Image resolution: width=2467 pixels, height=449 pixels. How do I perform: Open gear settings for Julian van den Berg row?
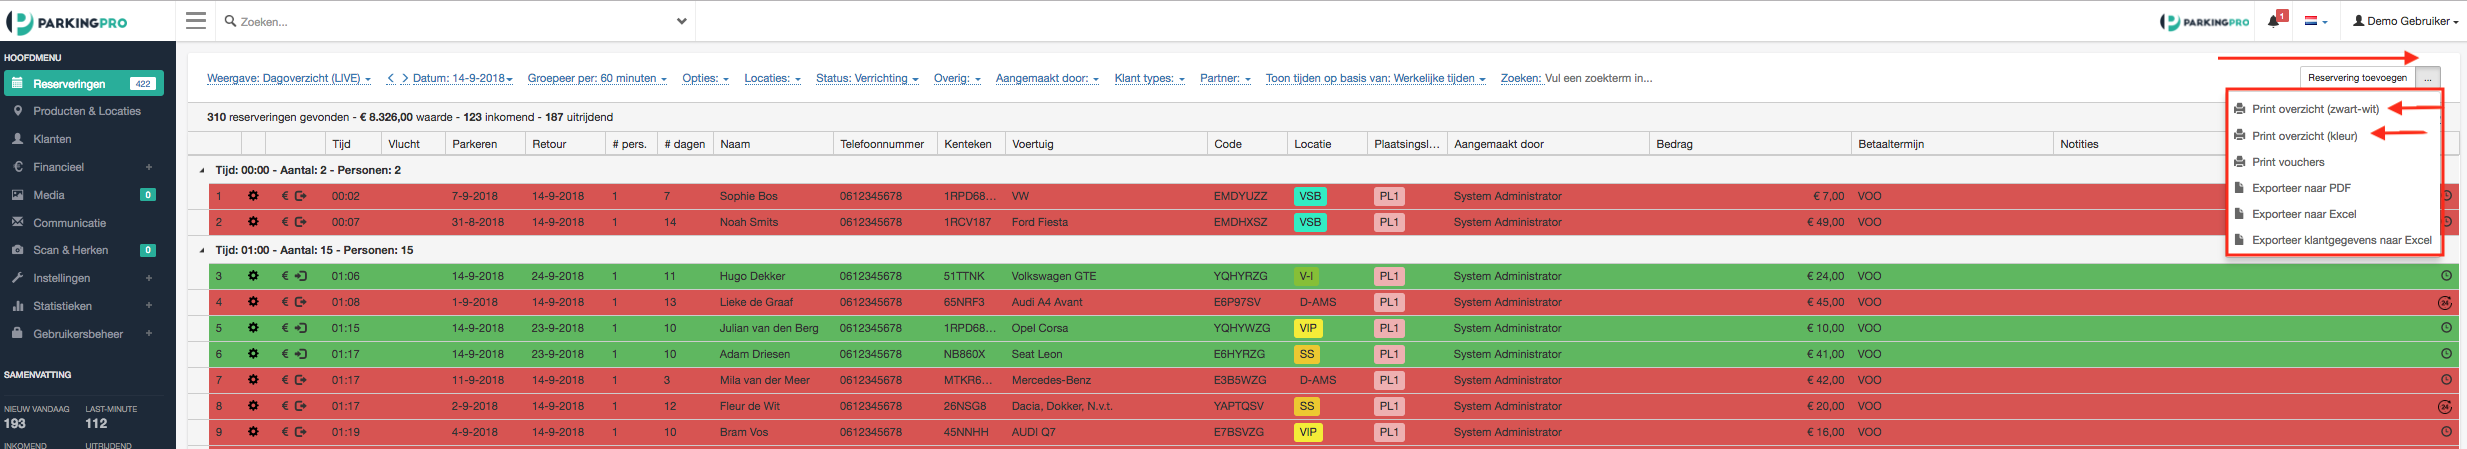253,328
